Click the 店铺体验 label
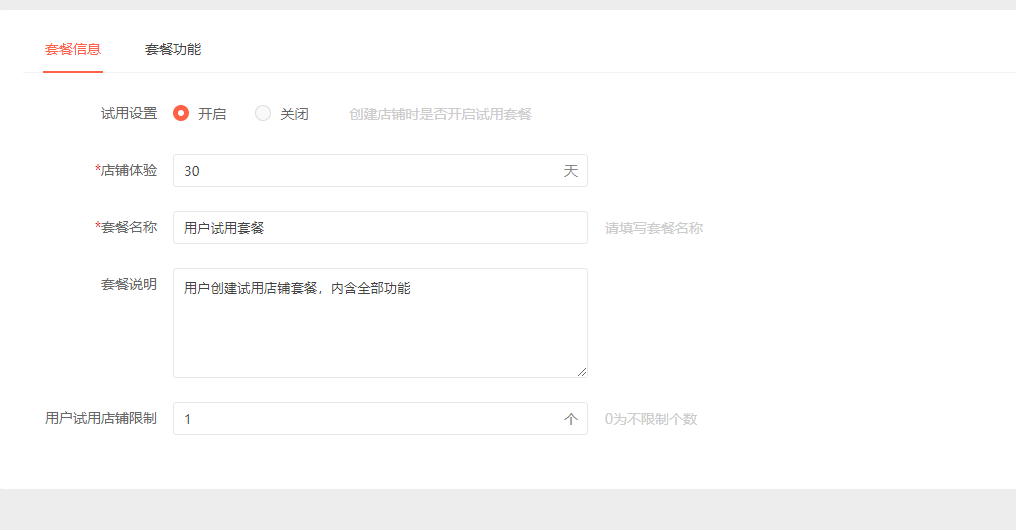1016x530 pixels. [126, 170]
